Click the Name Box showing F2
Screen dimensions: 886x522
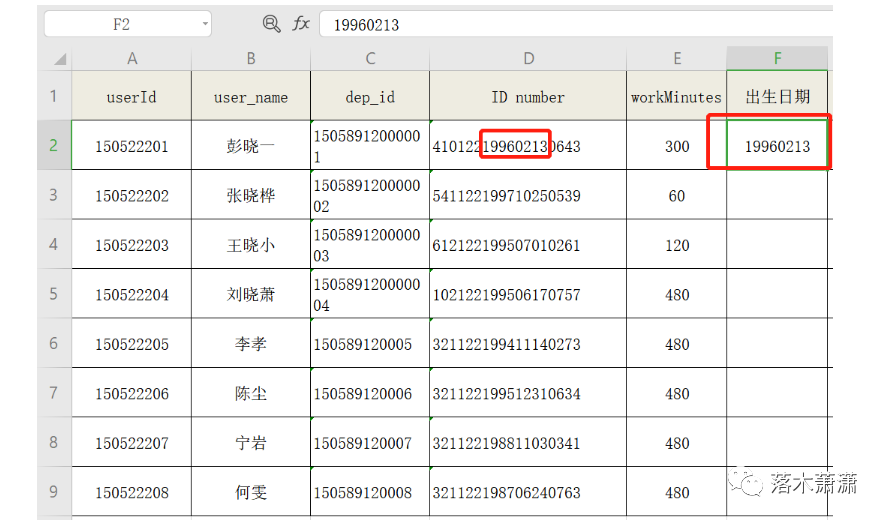tap(128, 24)
